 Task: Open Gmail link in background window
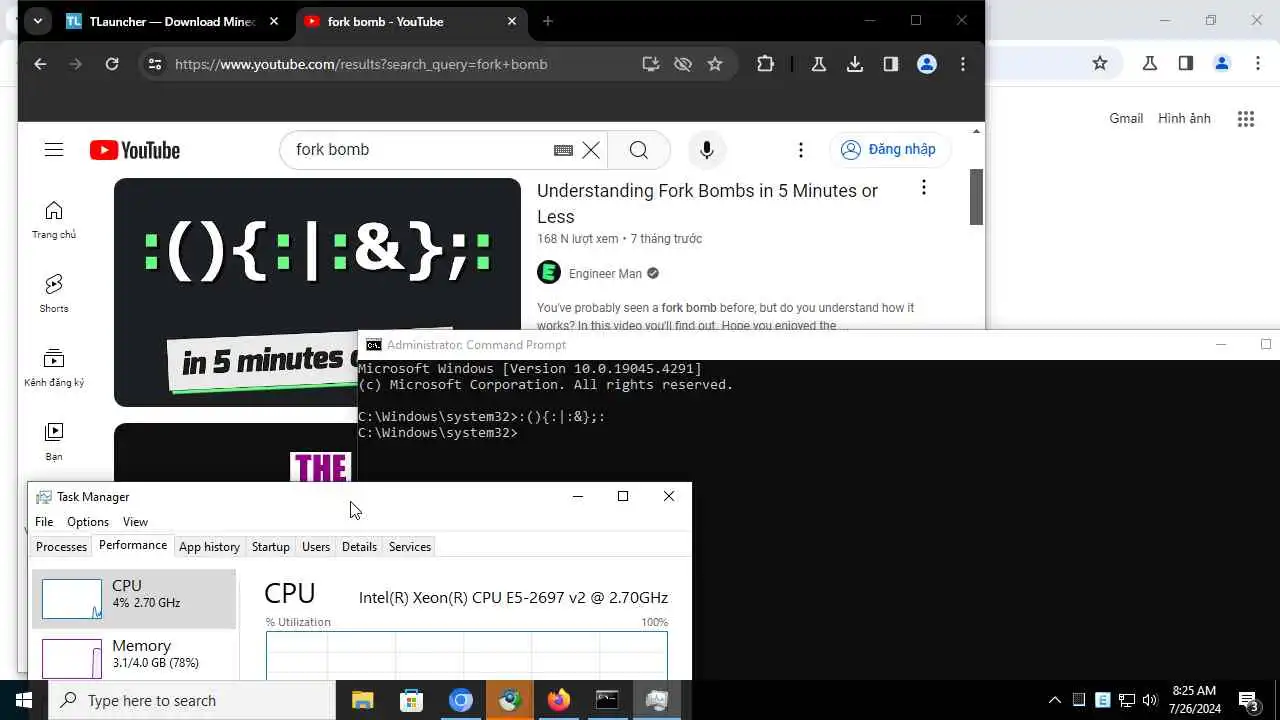coord(1126,118)
